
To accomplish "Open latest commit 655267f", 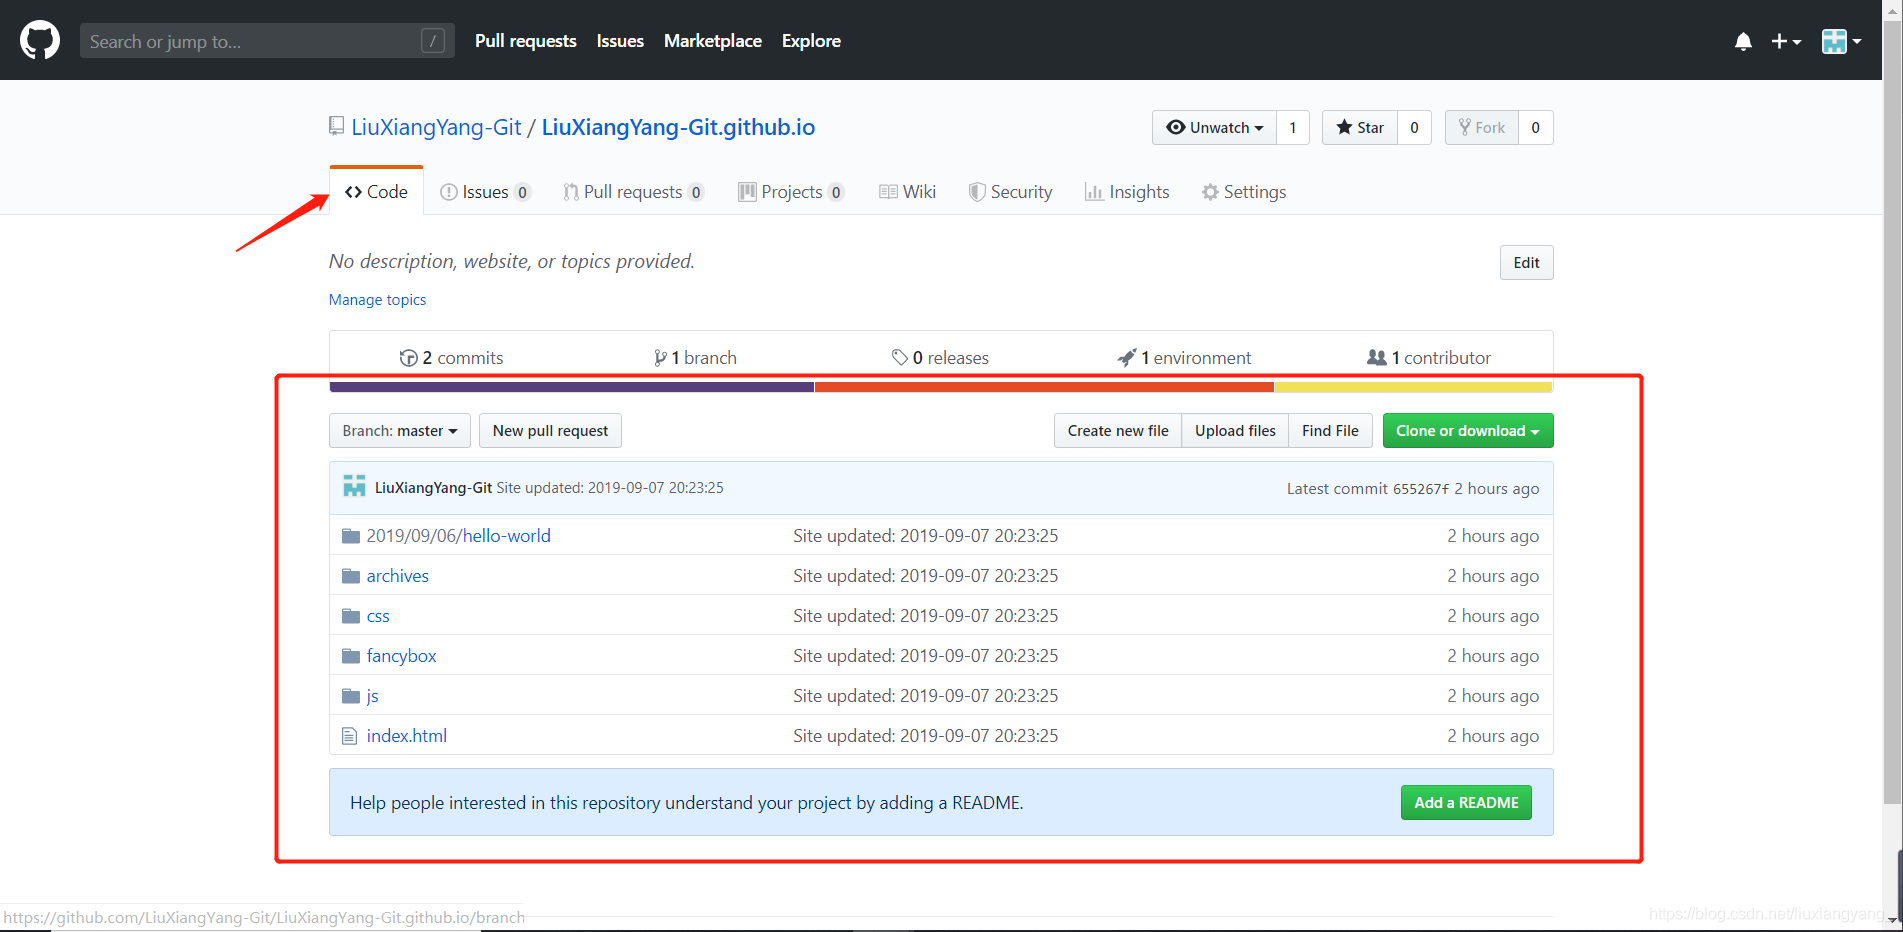I will [x=1420, y=489].
